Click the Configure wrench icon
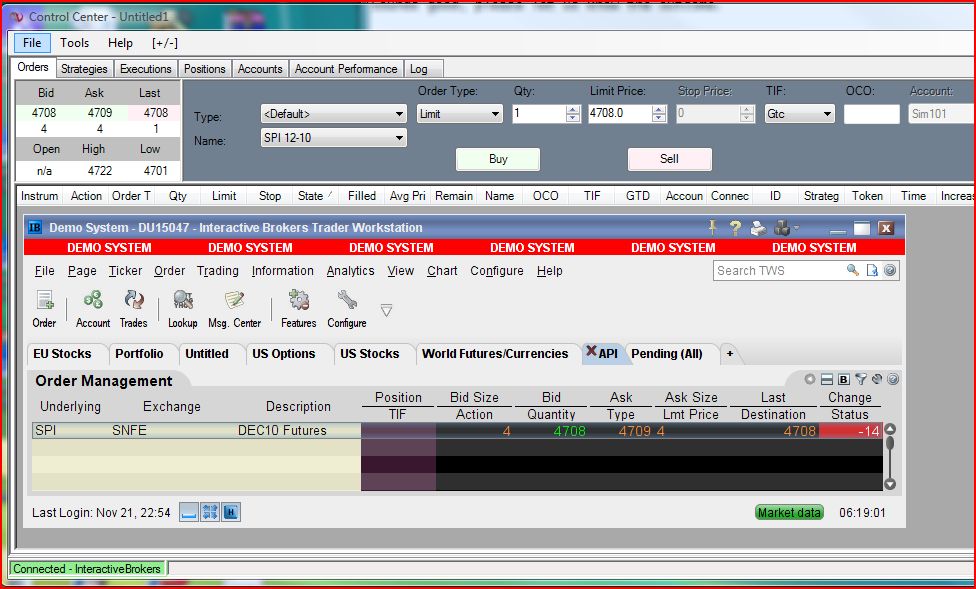The image size is (976, 589). click(347, 301)
